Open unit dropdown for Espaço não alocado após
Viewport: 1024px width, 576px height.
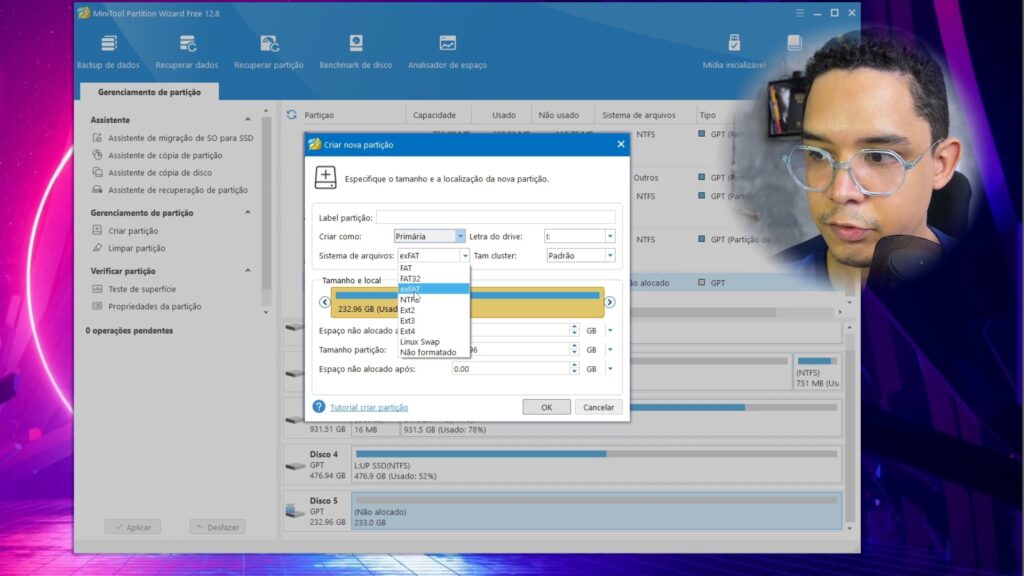(x=610, y=369)
